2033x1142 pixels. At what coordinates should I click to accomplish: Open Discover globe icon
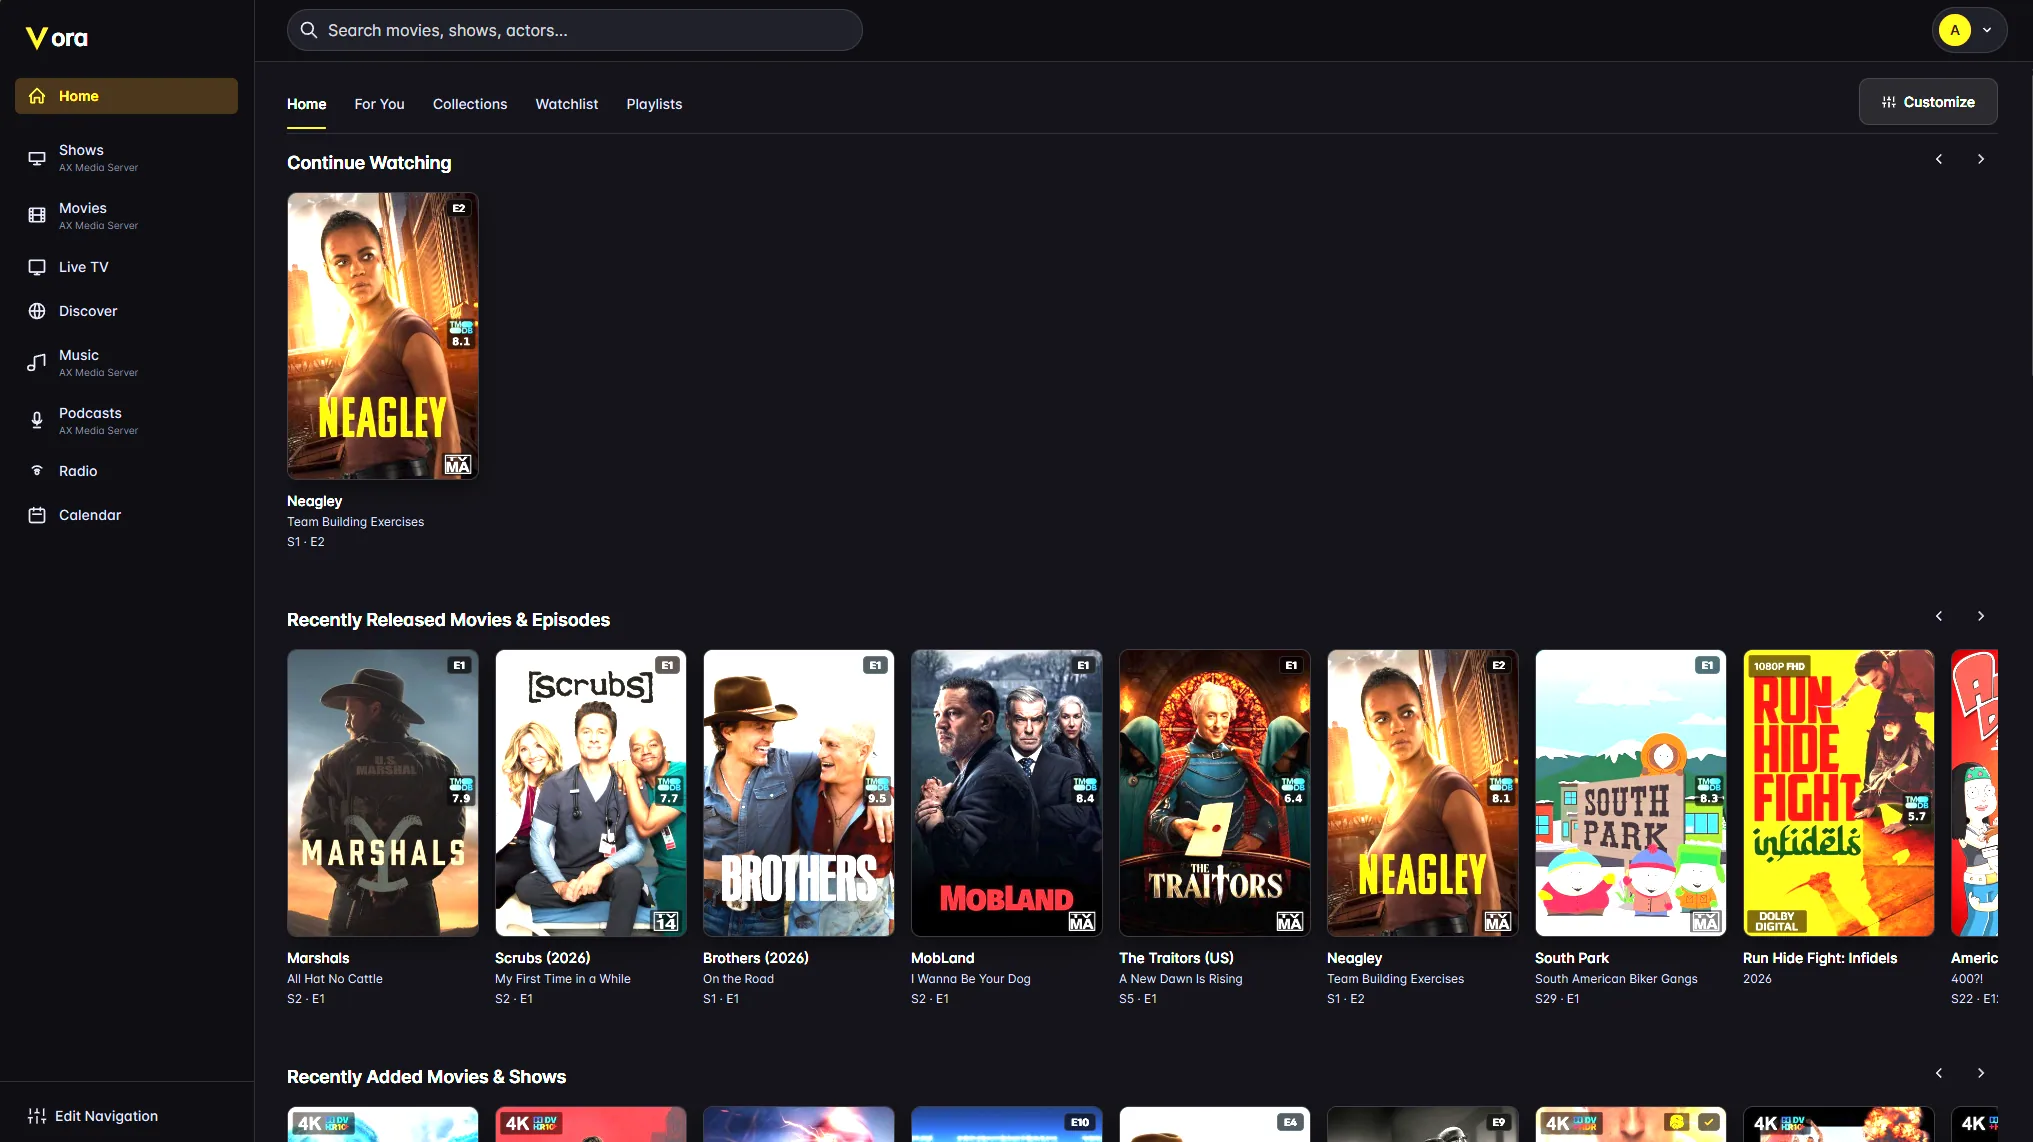click(x=37, y=311)
